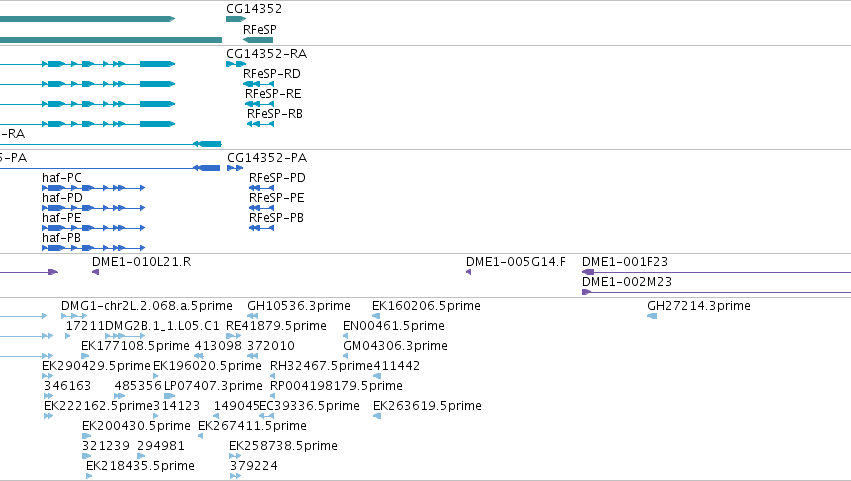Select the RFeSP-RD transcript
The width and height of the screenshot is (851, 481).
point(258,84)
